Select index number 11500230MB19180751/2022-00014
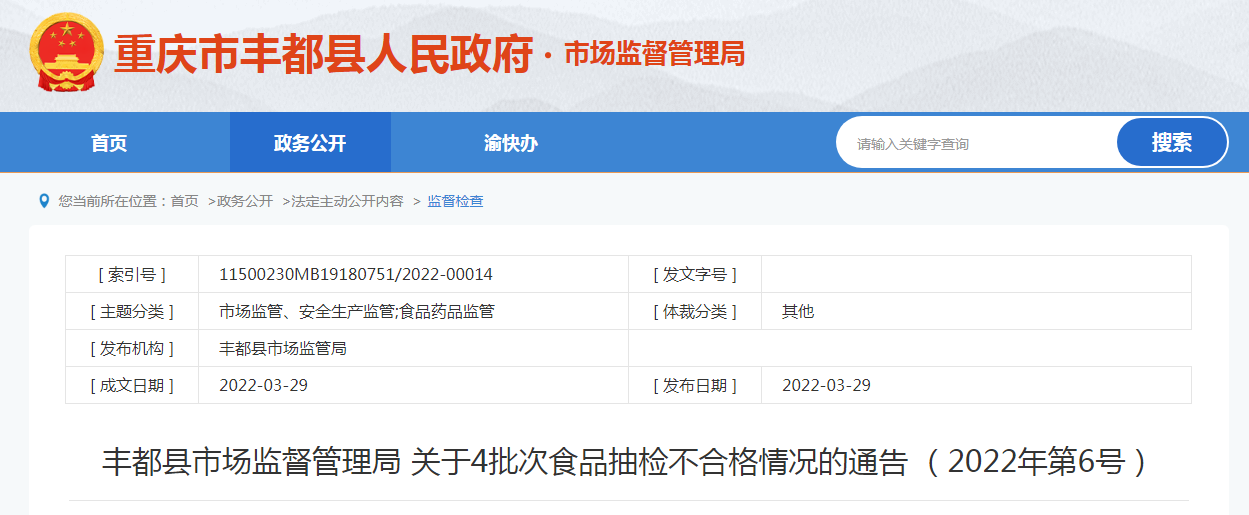Screen dimensions: 1249x515 (356, 274)
